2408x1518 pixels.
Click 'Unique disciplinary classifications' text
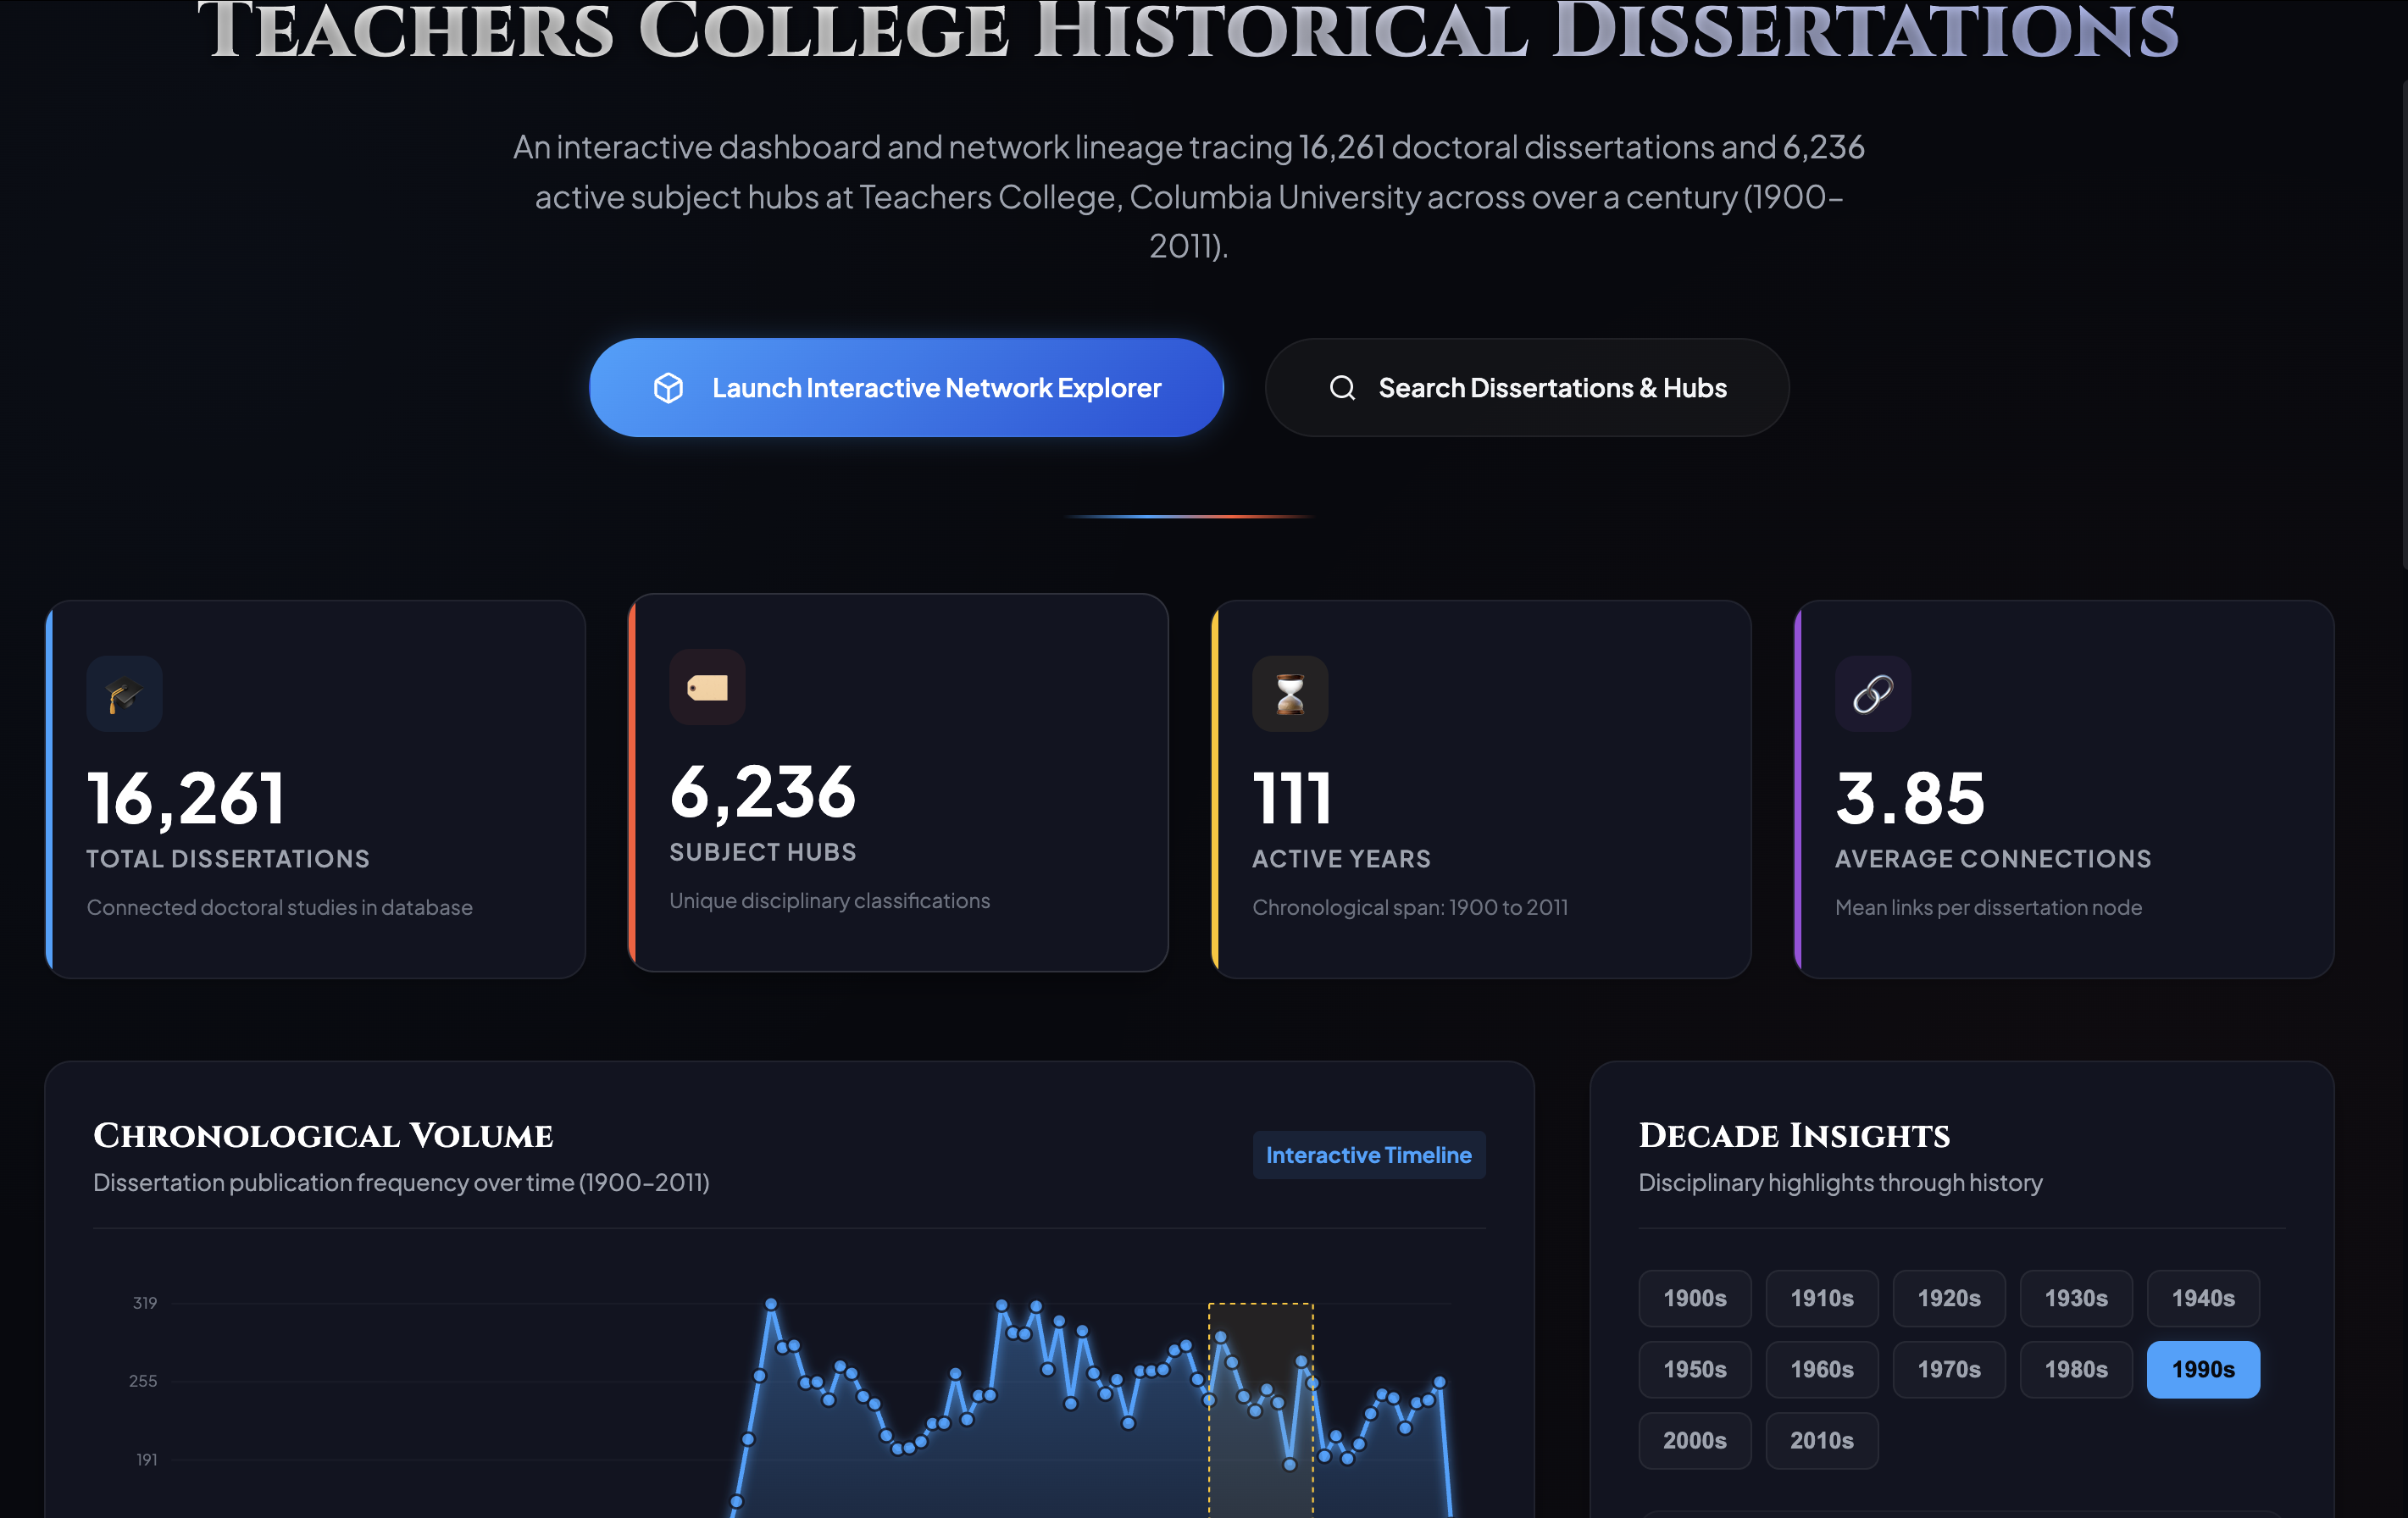coord(829,901)
